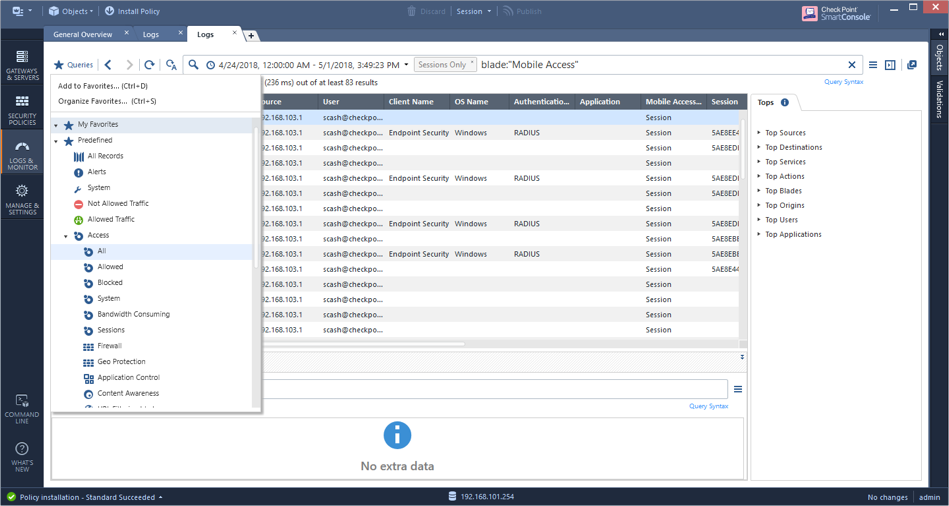Select Bandwidth Consuming query
The height and width of the screenshot is (506, 949).
click(x=133, y=314)
